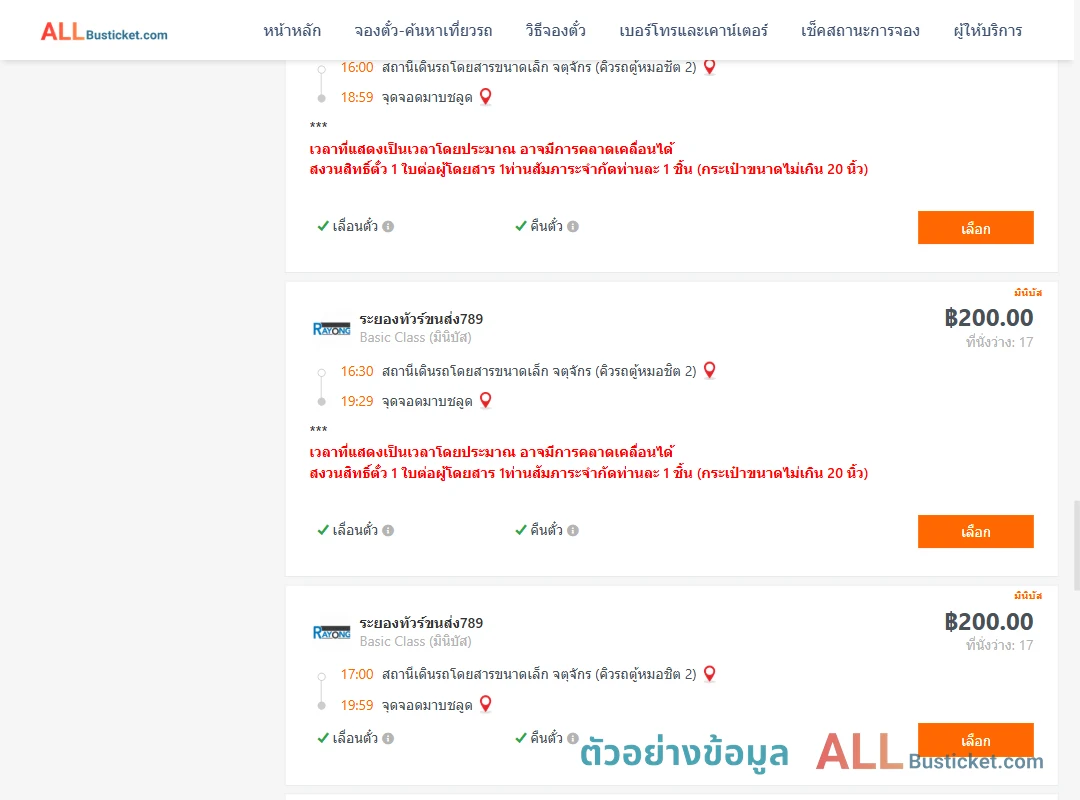Click จุดจอดมาบชลูด stop name at 19:29
This screenshot has height=800, width=1080.
point(427,401)
